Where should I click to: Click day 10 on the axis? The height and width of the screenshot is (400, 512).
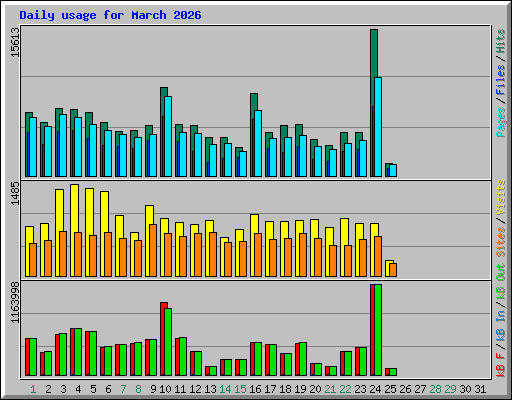pyautogui.click(x=165, y=389)
